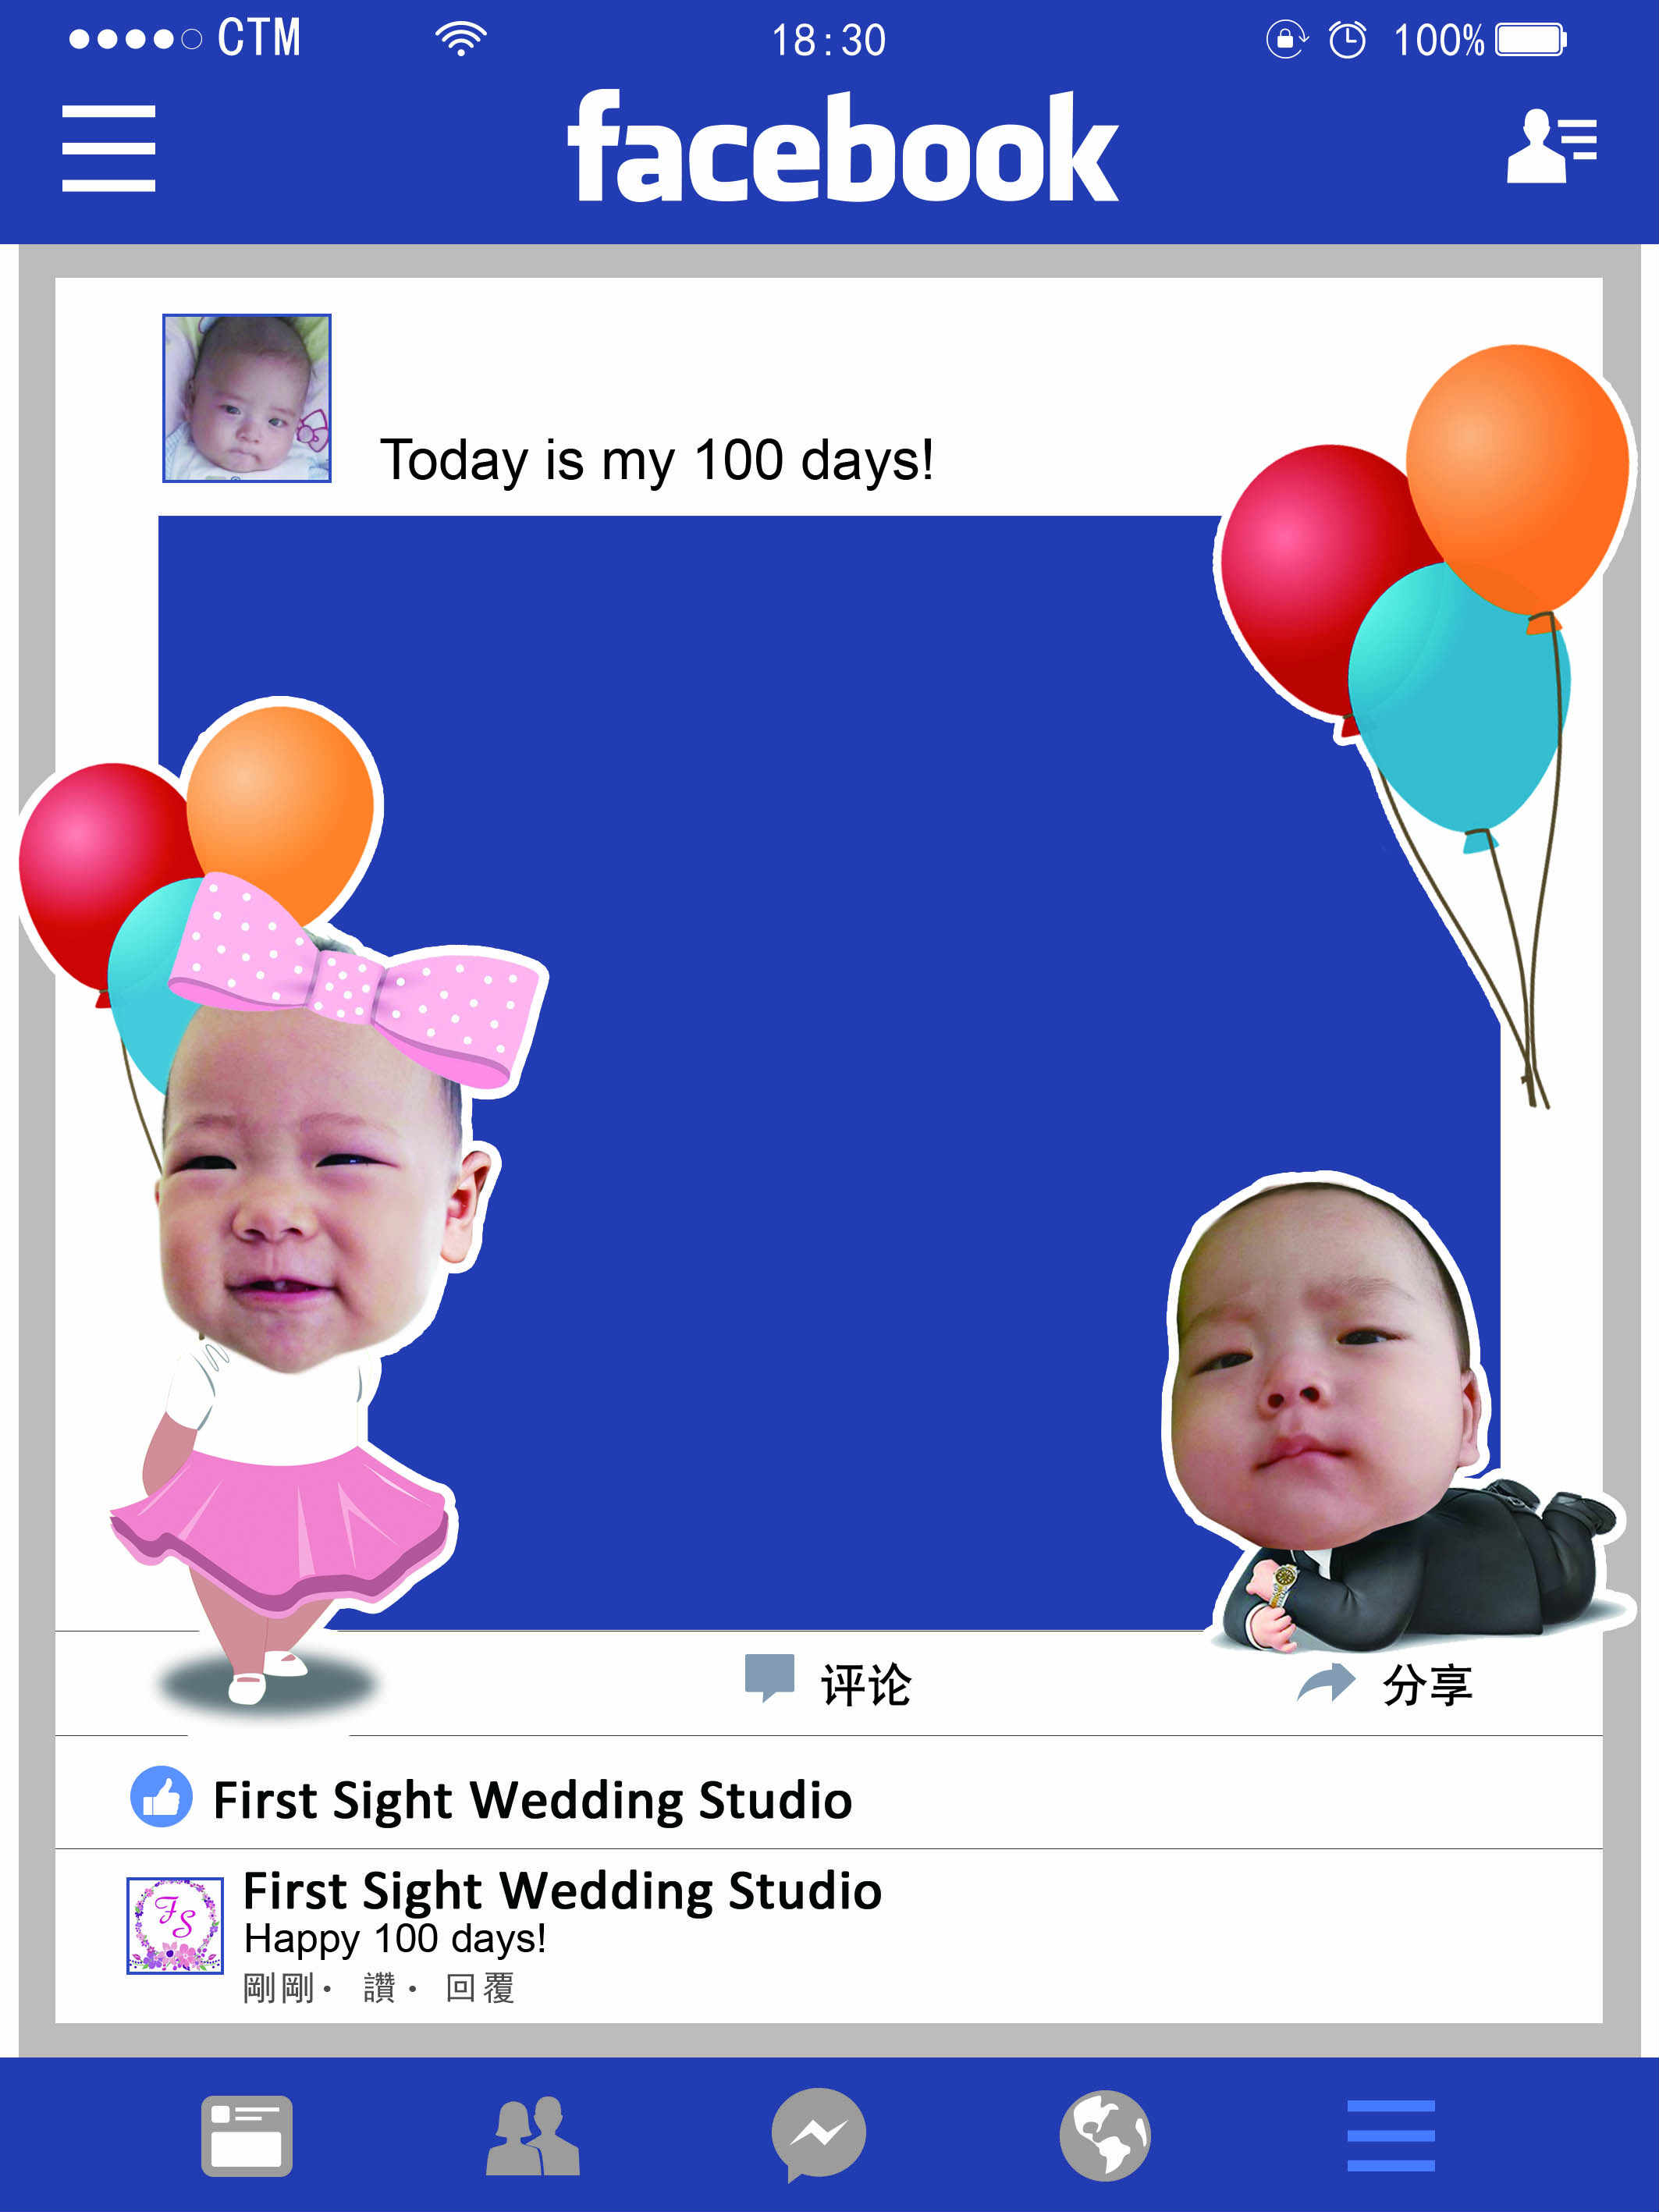Click the blue thumbs-up like icon

[x=161, y=1797]
